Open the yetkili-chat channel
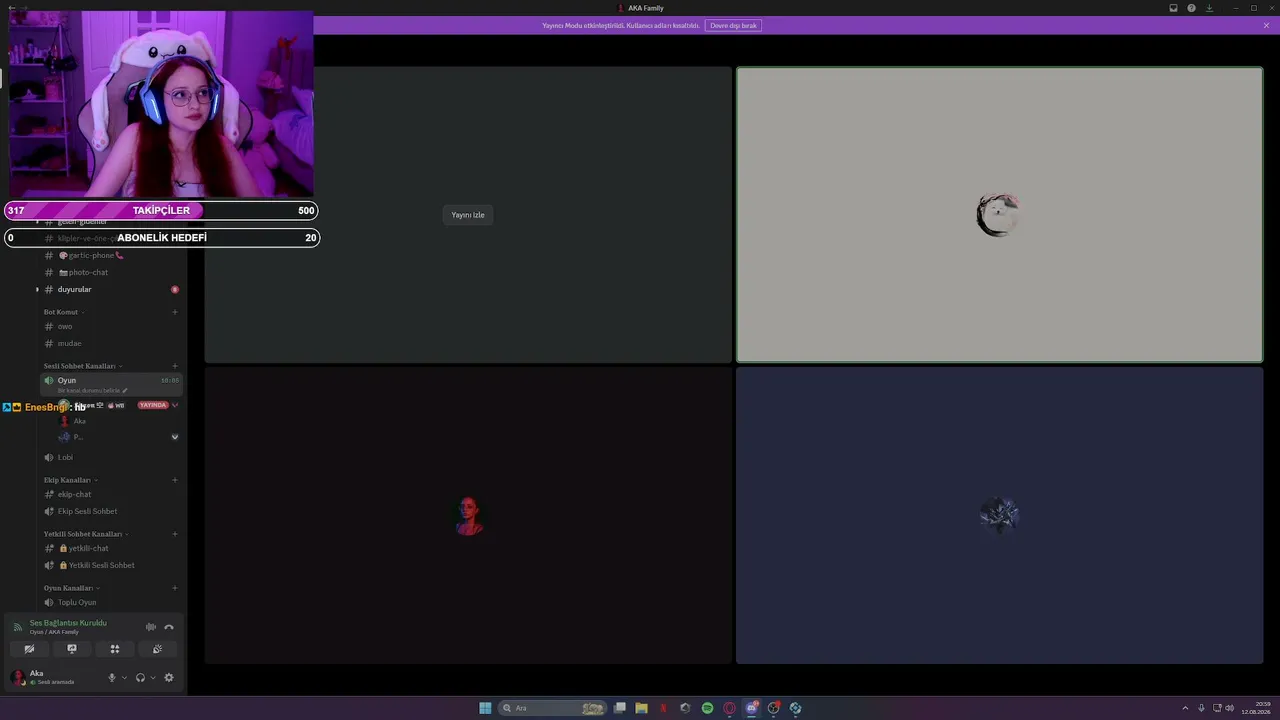The width and height of the screenshot is (1280, 720). 88,548
